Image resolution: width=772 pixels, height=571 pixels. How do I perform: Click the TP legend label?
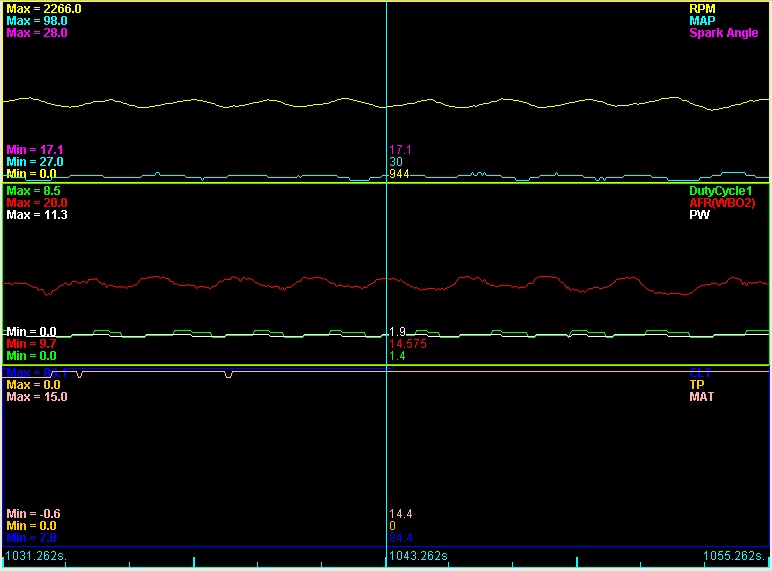(x=696, y=384)
